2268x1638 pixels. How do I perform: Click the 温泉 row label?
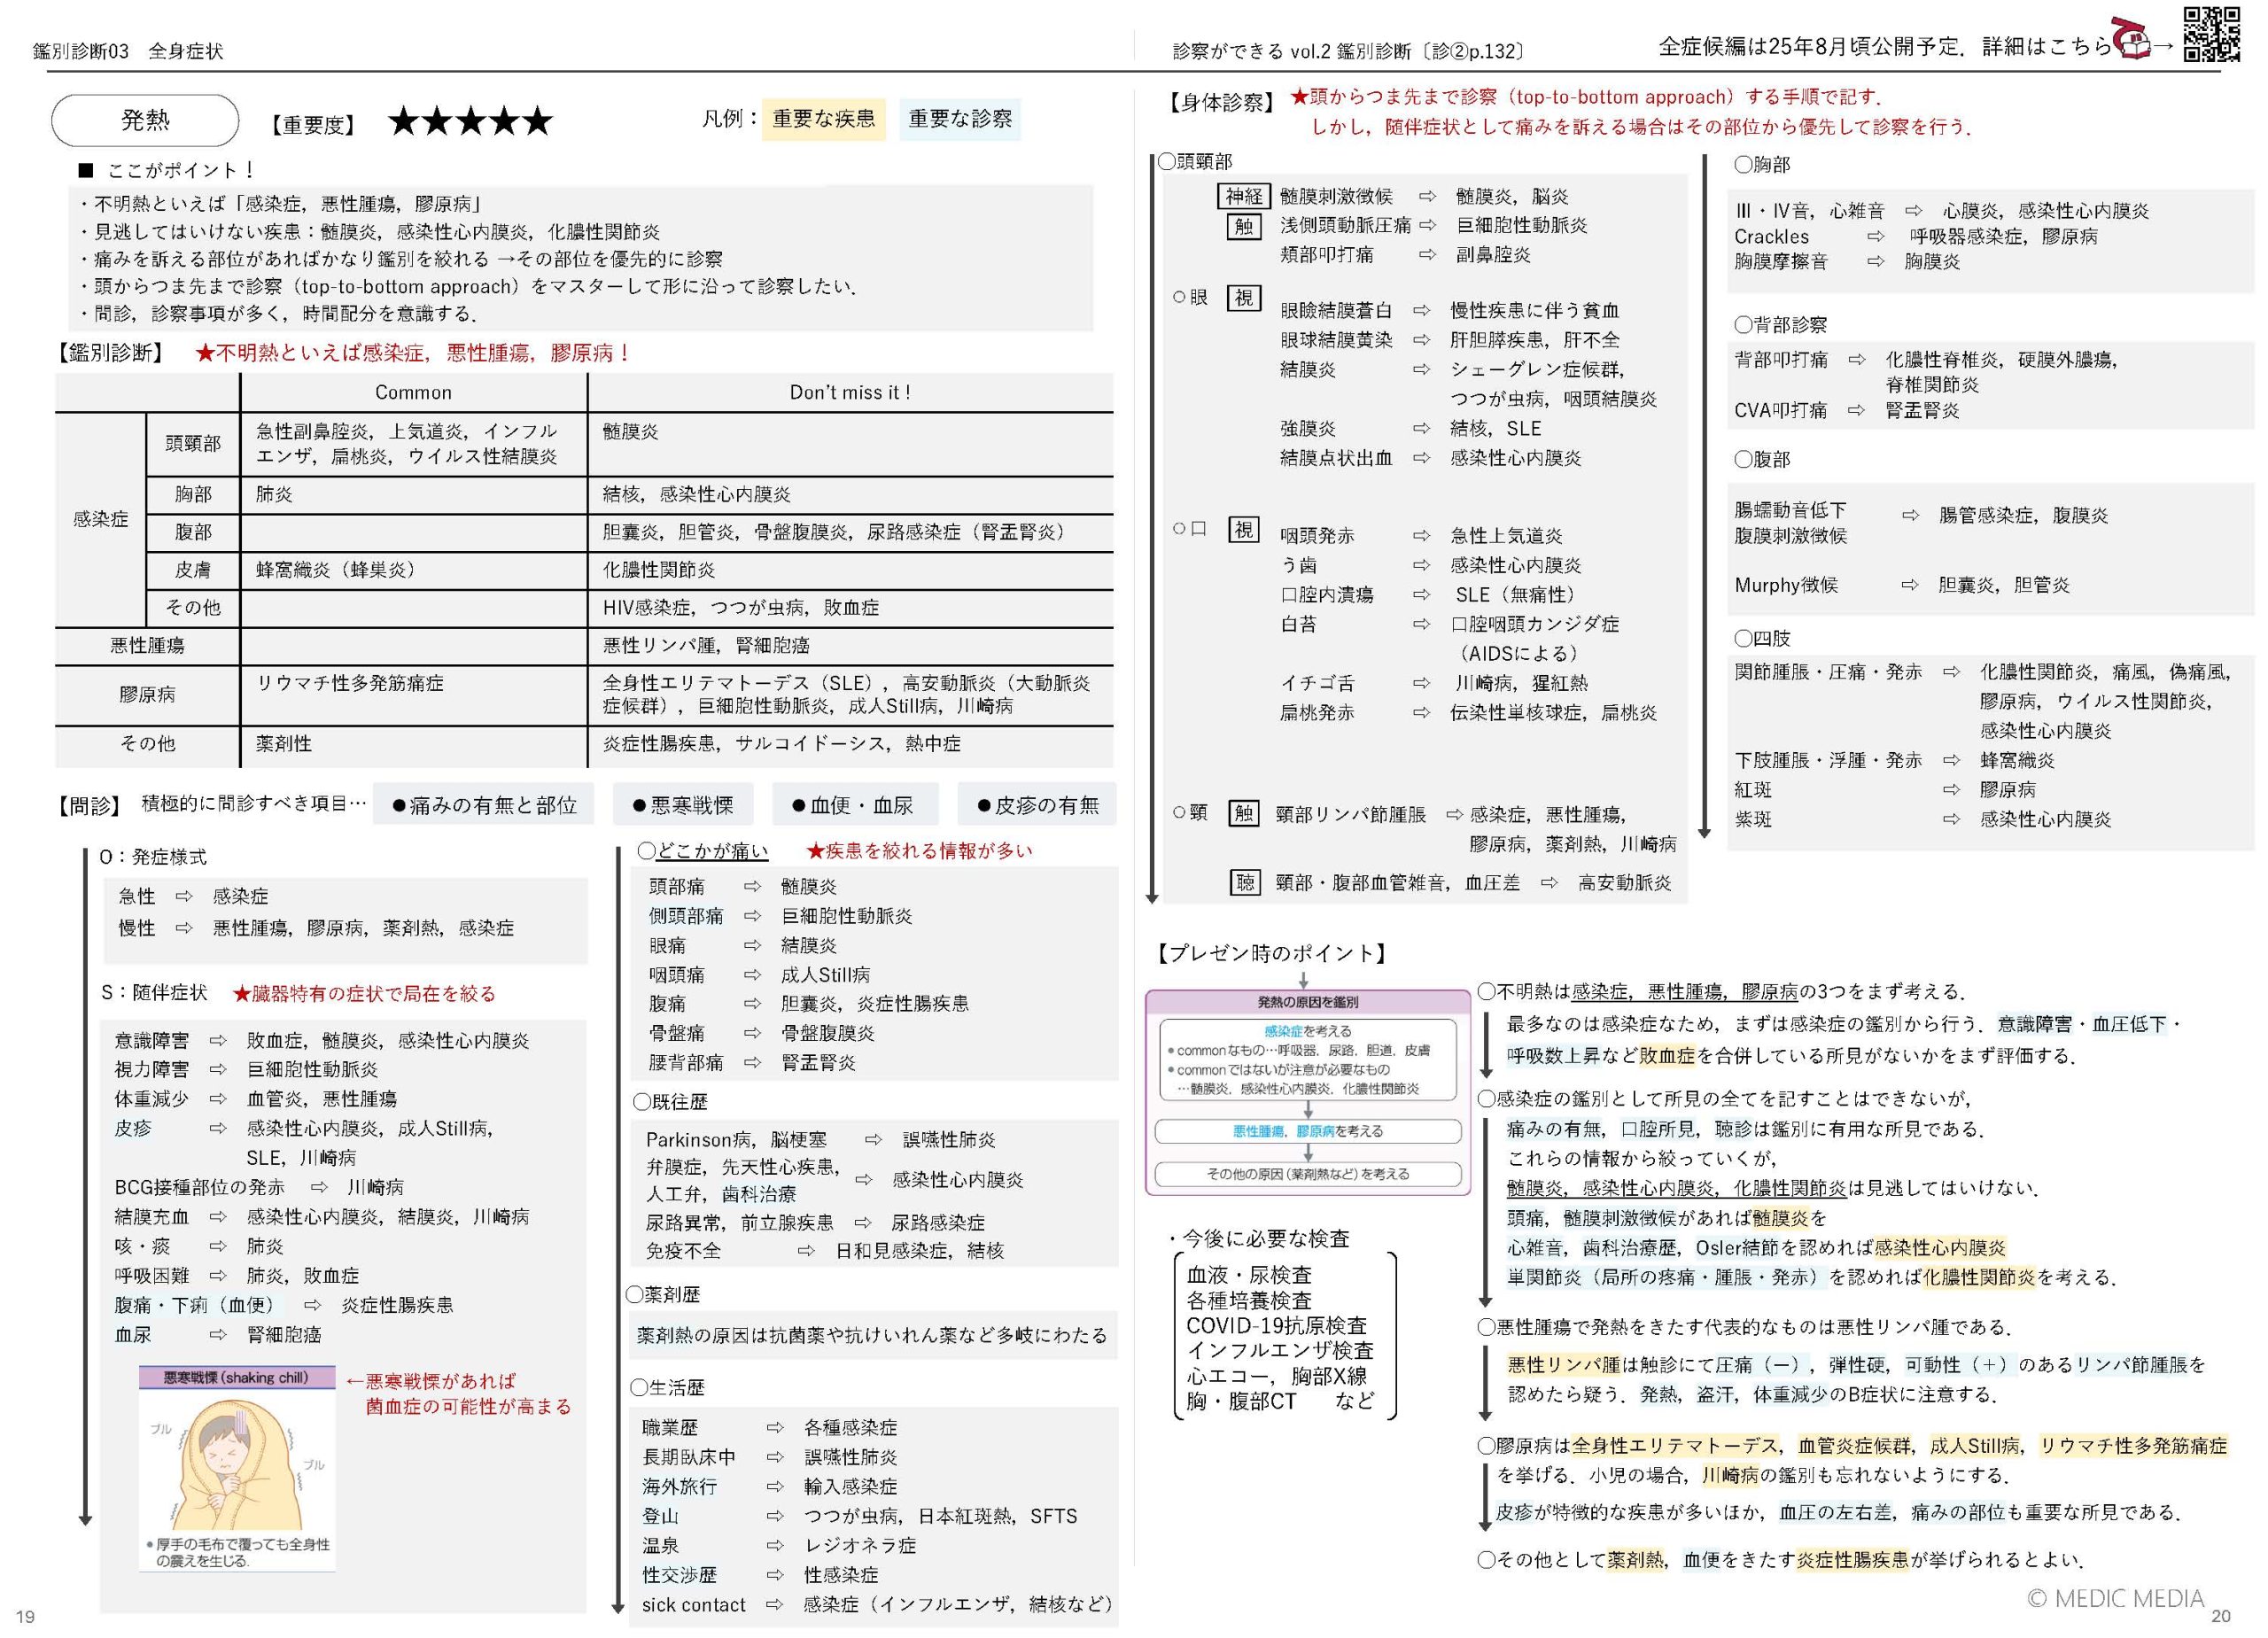tap(660, 1545)
